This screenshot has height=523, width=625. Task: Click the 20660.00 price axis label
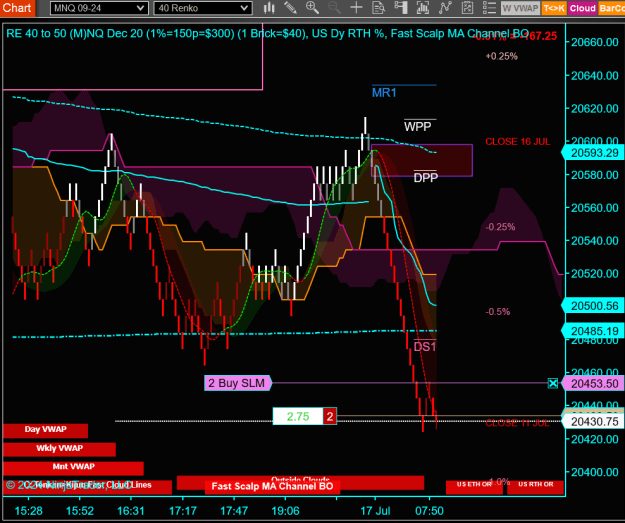coord(595,42)
